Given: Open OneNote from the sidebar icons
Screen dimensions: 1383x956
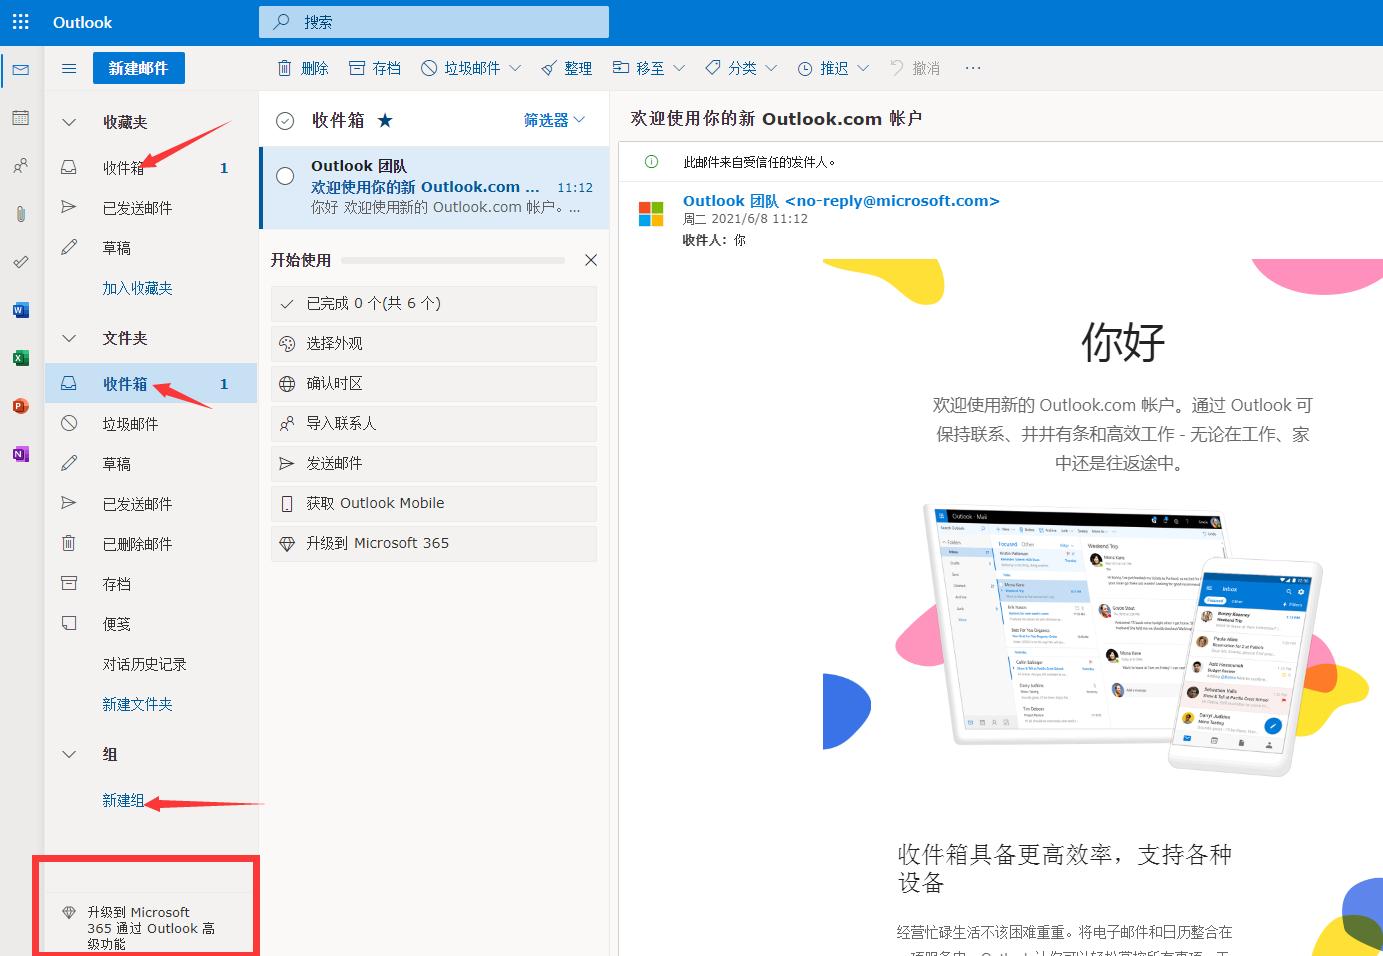Looking at the screenshot, I should pyautogui.click(x=20, y=454).
